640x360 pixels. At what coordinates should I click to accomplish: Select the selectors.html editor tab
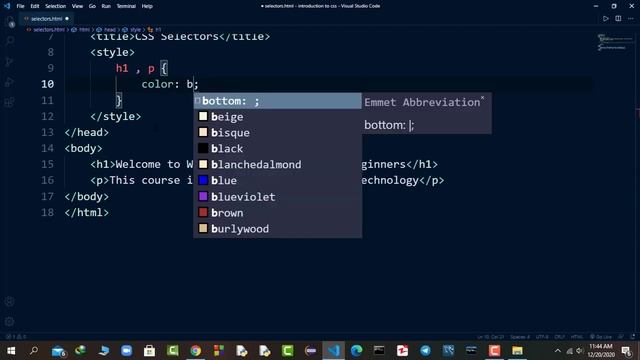coord(47,19)
